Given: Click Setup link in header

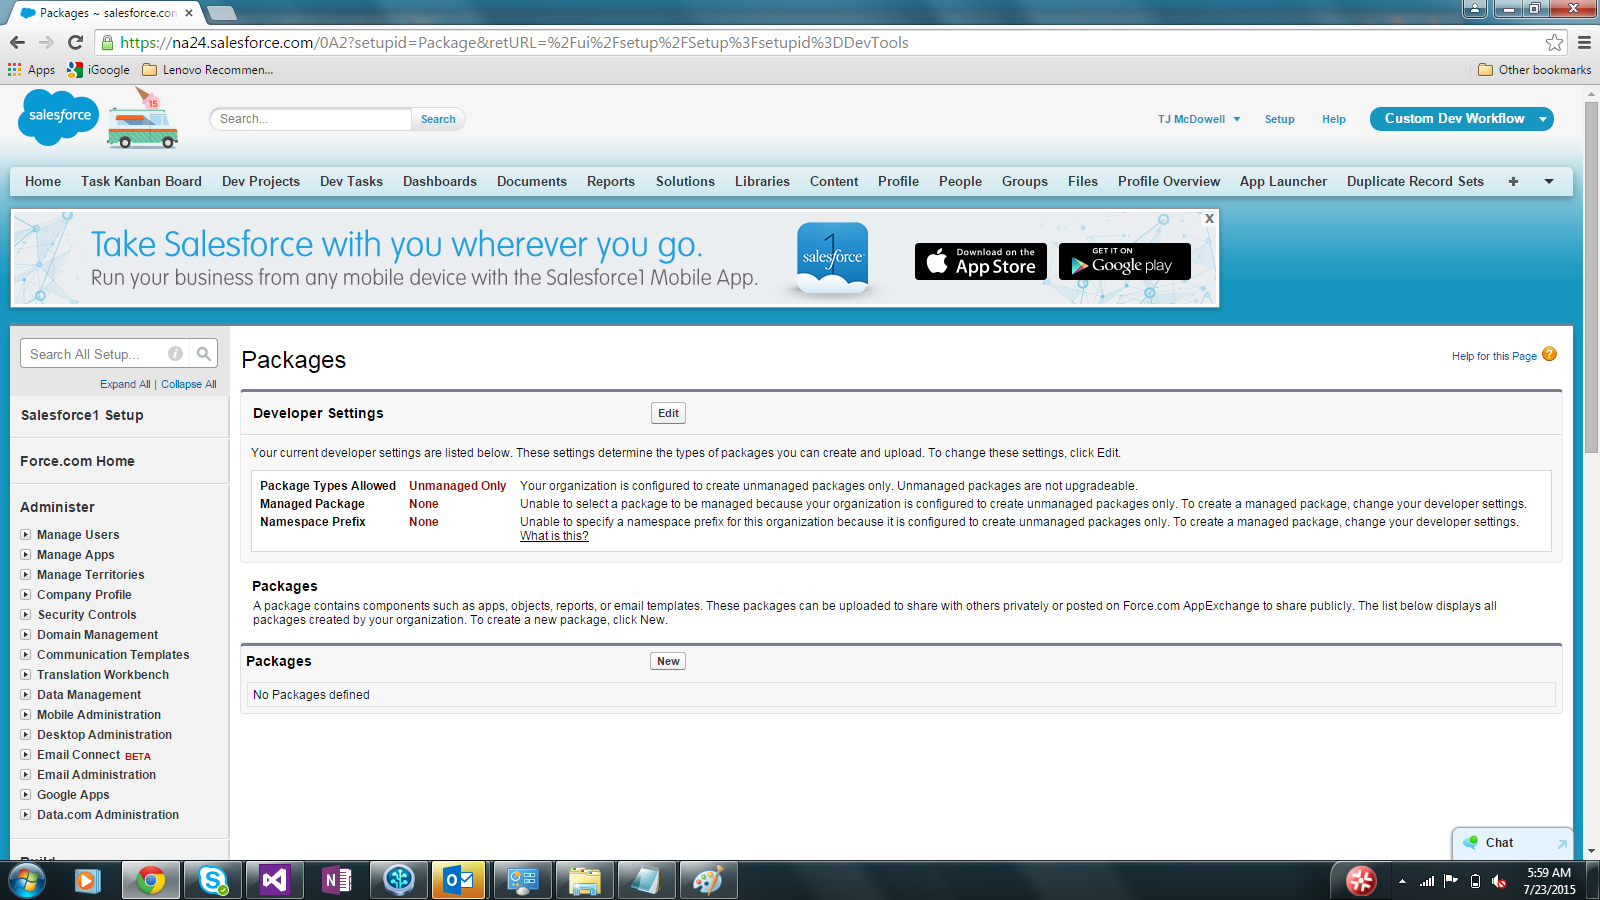Looking at the screenshot, I should 1279,119.
